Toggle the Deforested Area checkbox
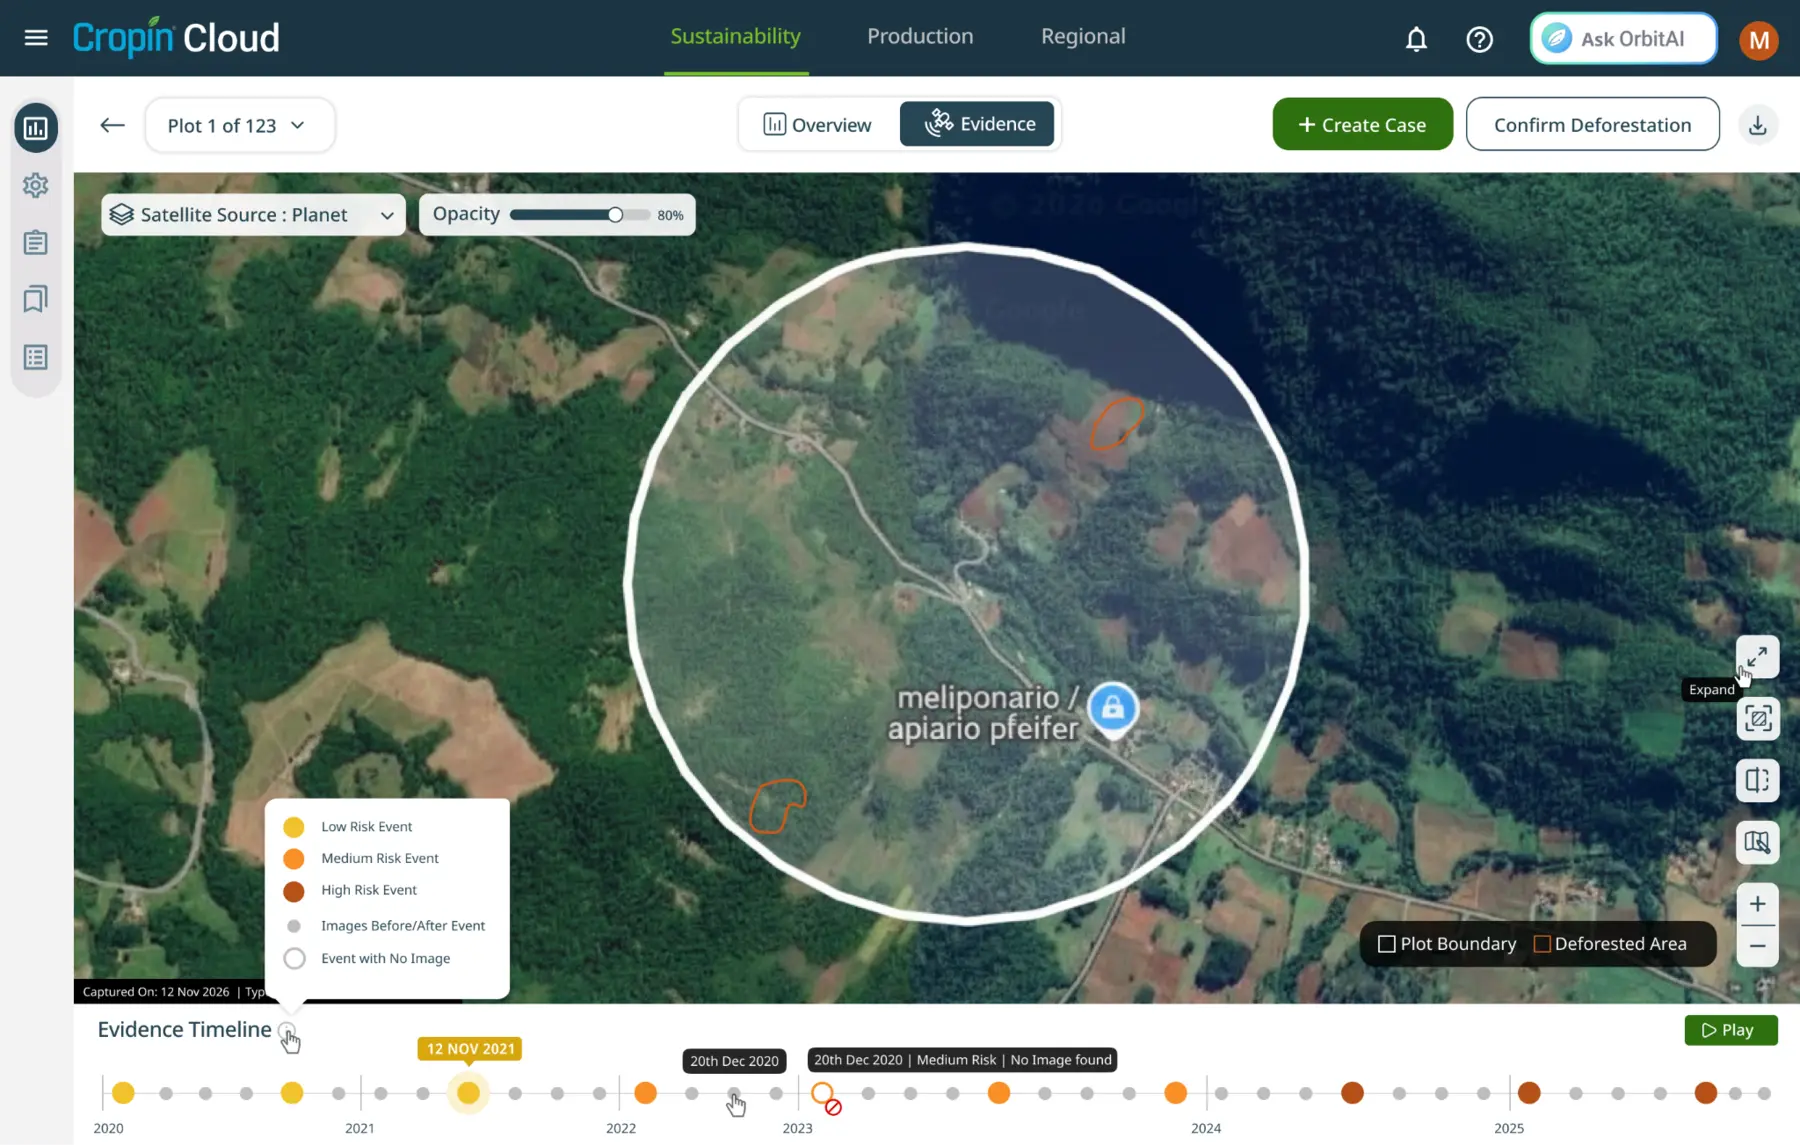Viewport: 1800px width, 1145px height. click(1542, 944)
